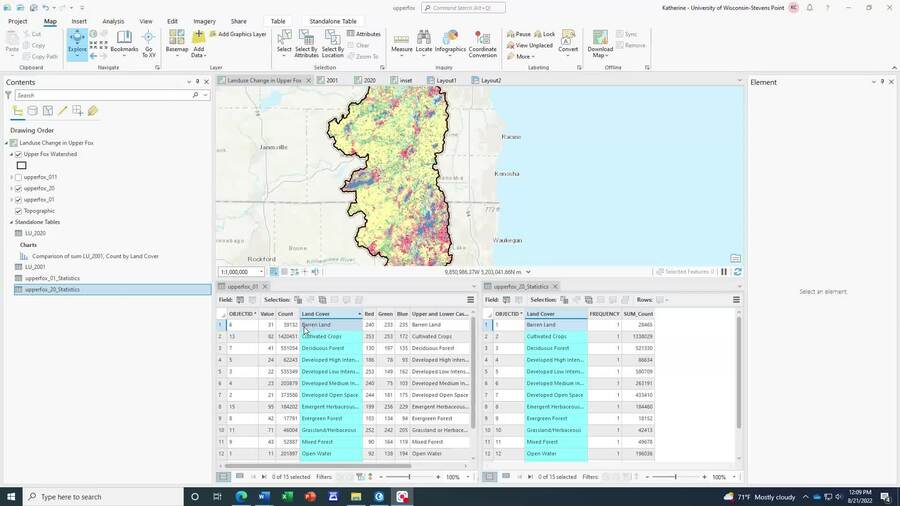Toggle Upper Fox Watershed layer visibility
The height and width of the screenshot is (506, 900).
click(18, 154)
